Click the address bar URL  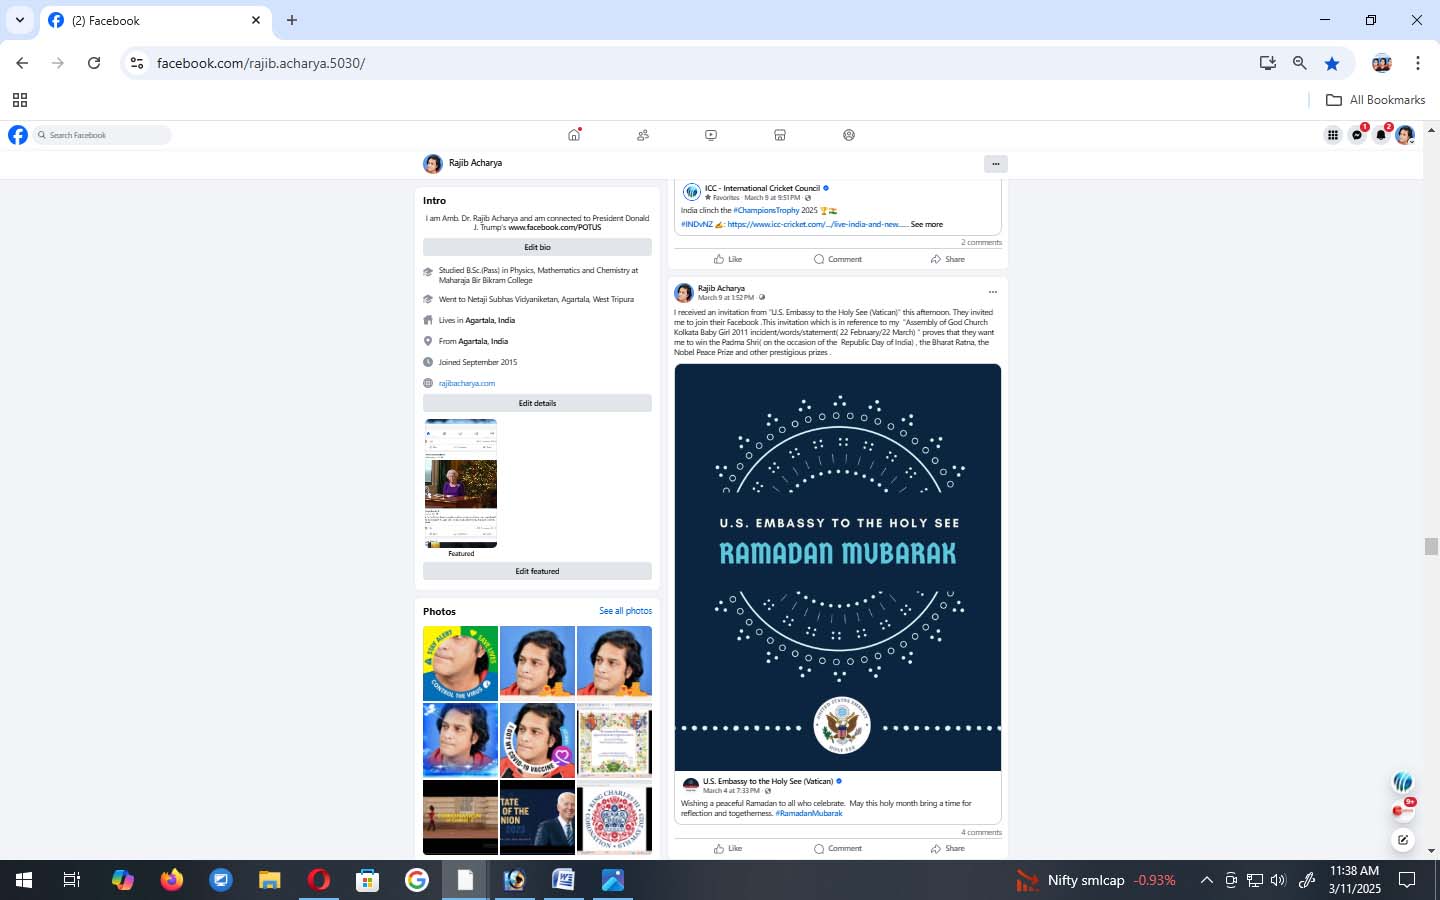(261, 63)
